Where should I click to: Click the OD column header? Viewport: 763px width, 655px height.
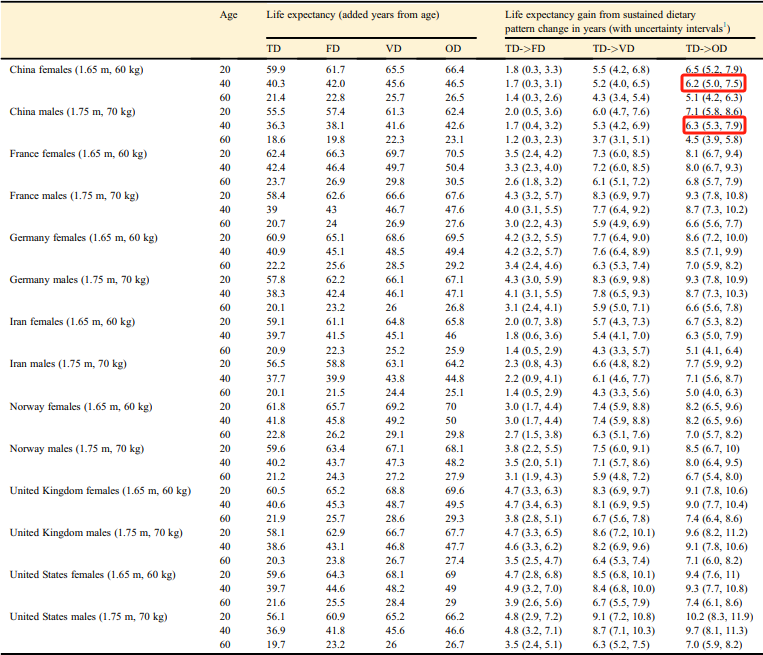click(453, 49)
